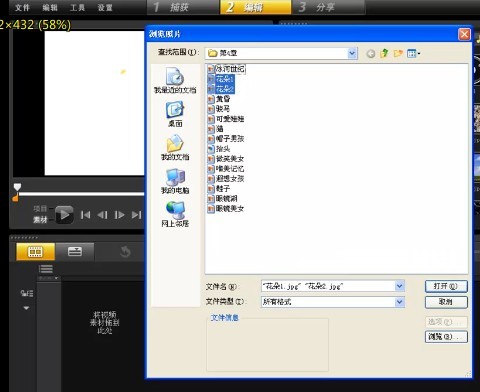This screenshot has width=480, height=392.
Task: Select the file 黄昏
Action: click(219, 99)
